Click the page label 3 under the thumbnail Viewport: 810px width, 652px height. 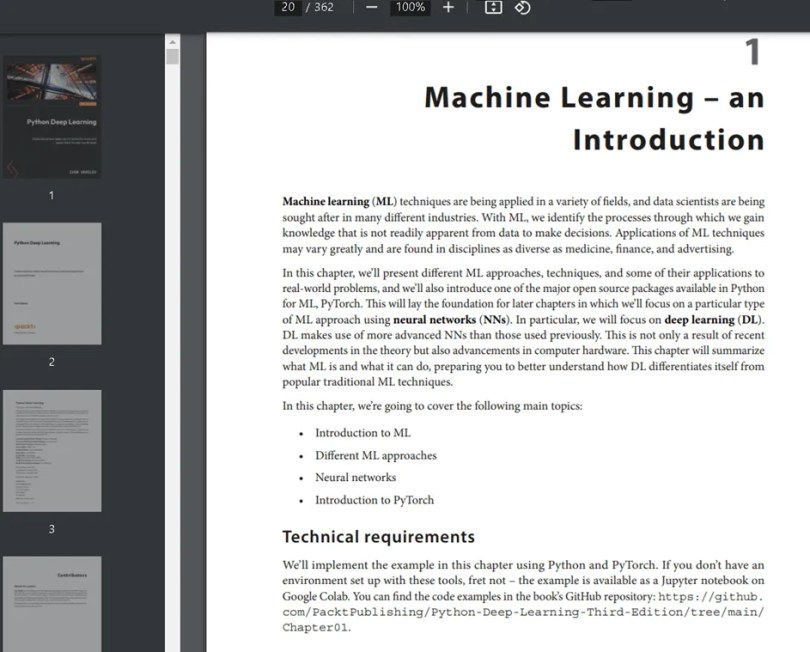pyautogui.click(x=52, y=529)
